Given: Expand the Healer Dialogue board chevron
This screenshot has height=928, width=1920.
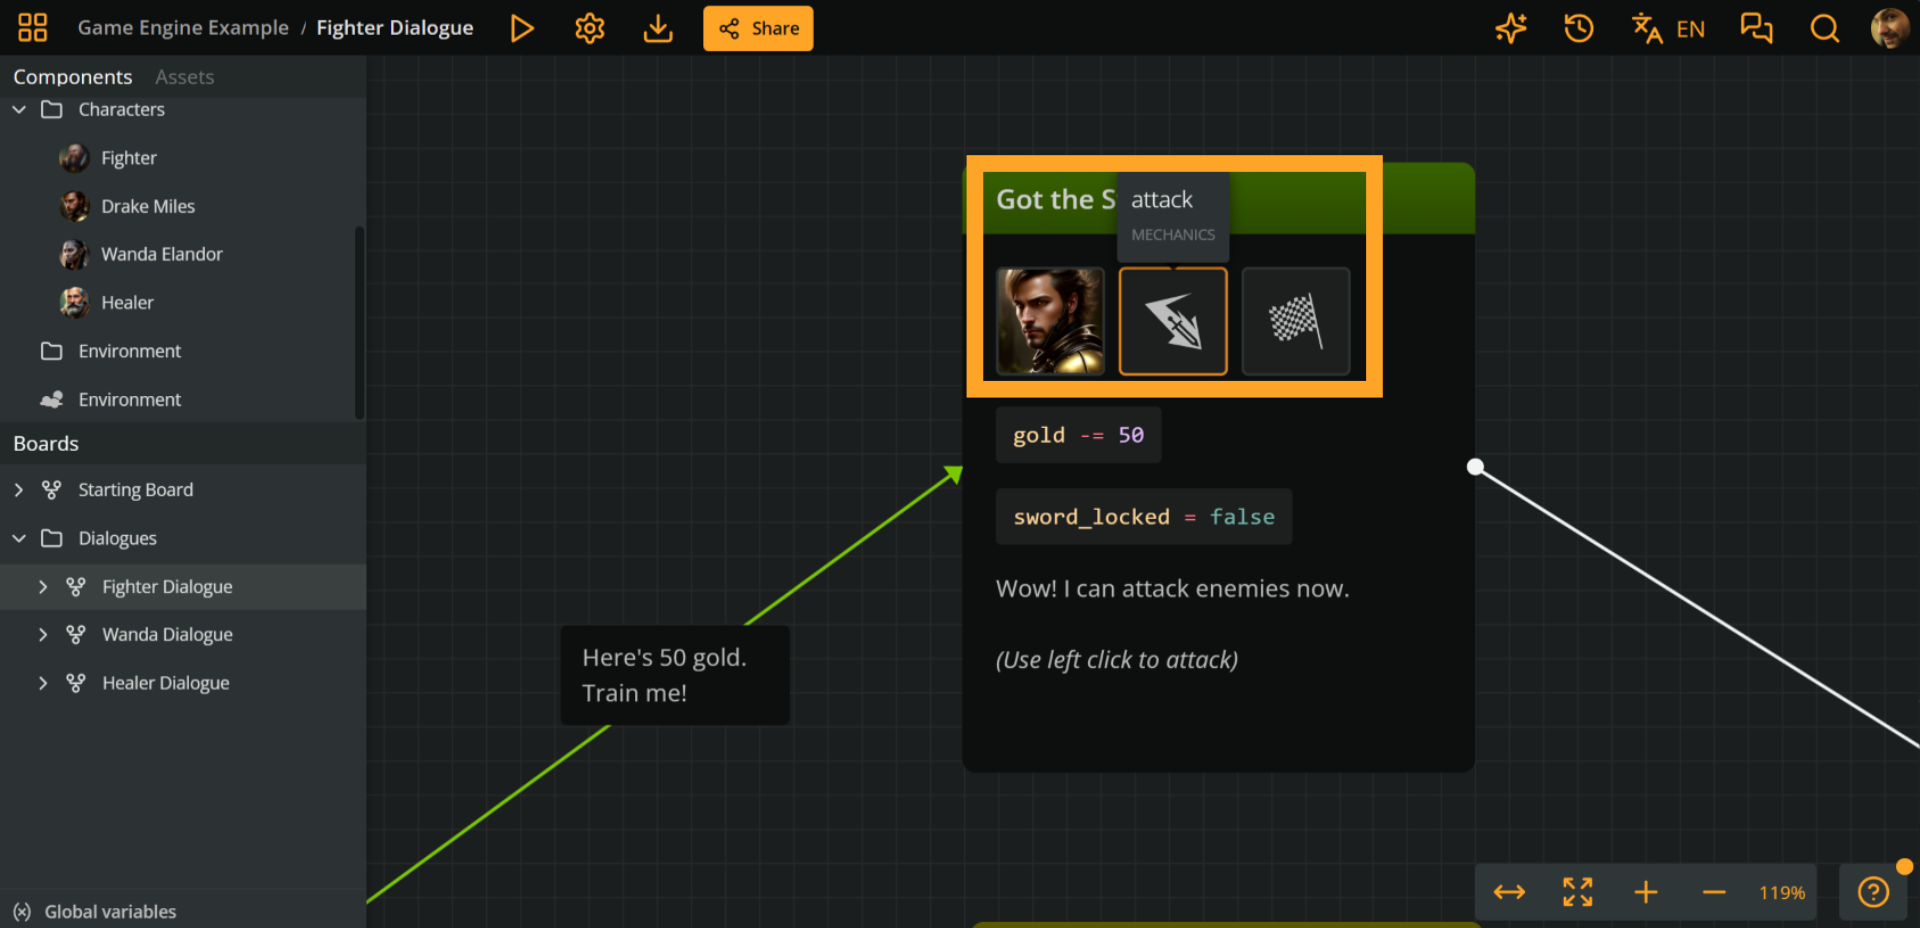Looking at the screenshot, I should click(x=43, y=683).
